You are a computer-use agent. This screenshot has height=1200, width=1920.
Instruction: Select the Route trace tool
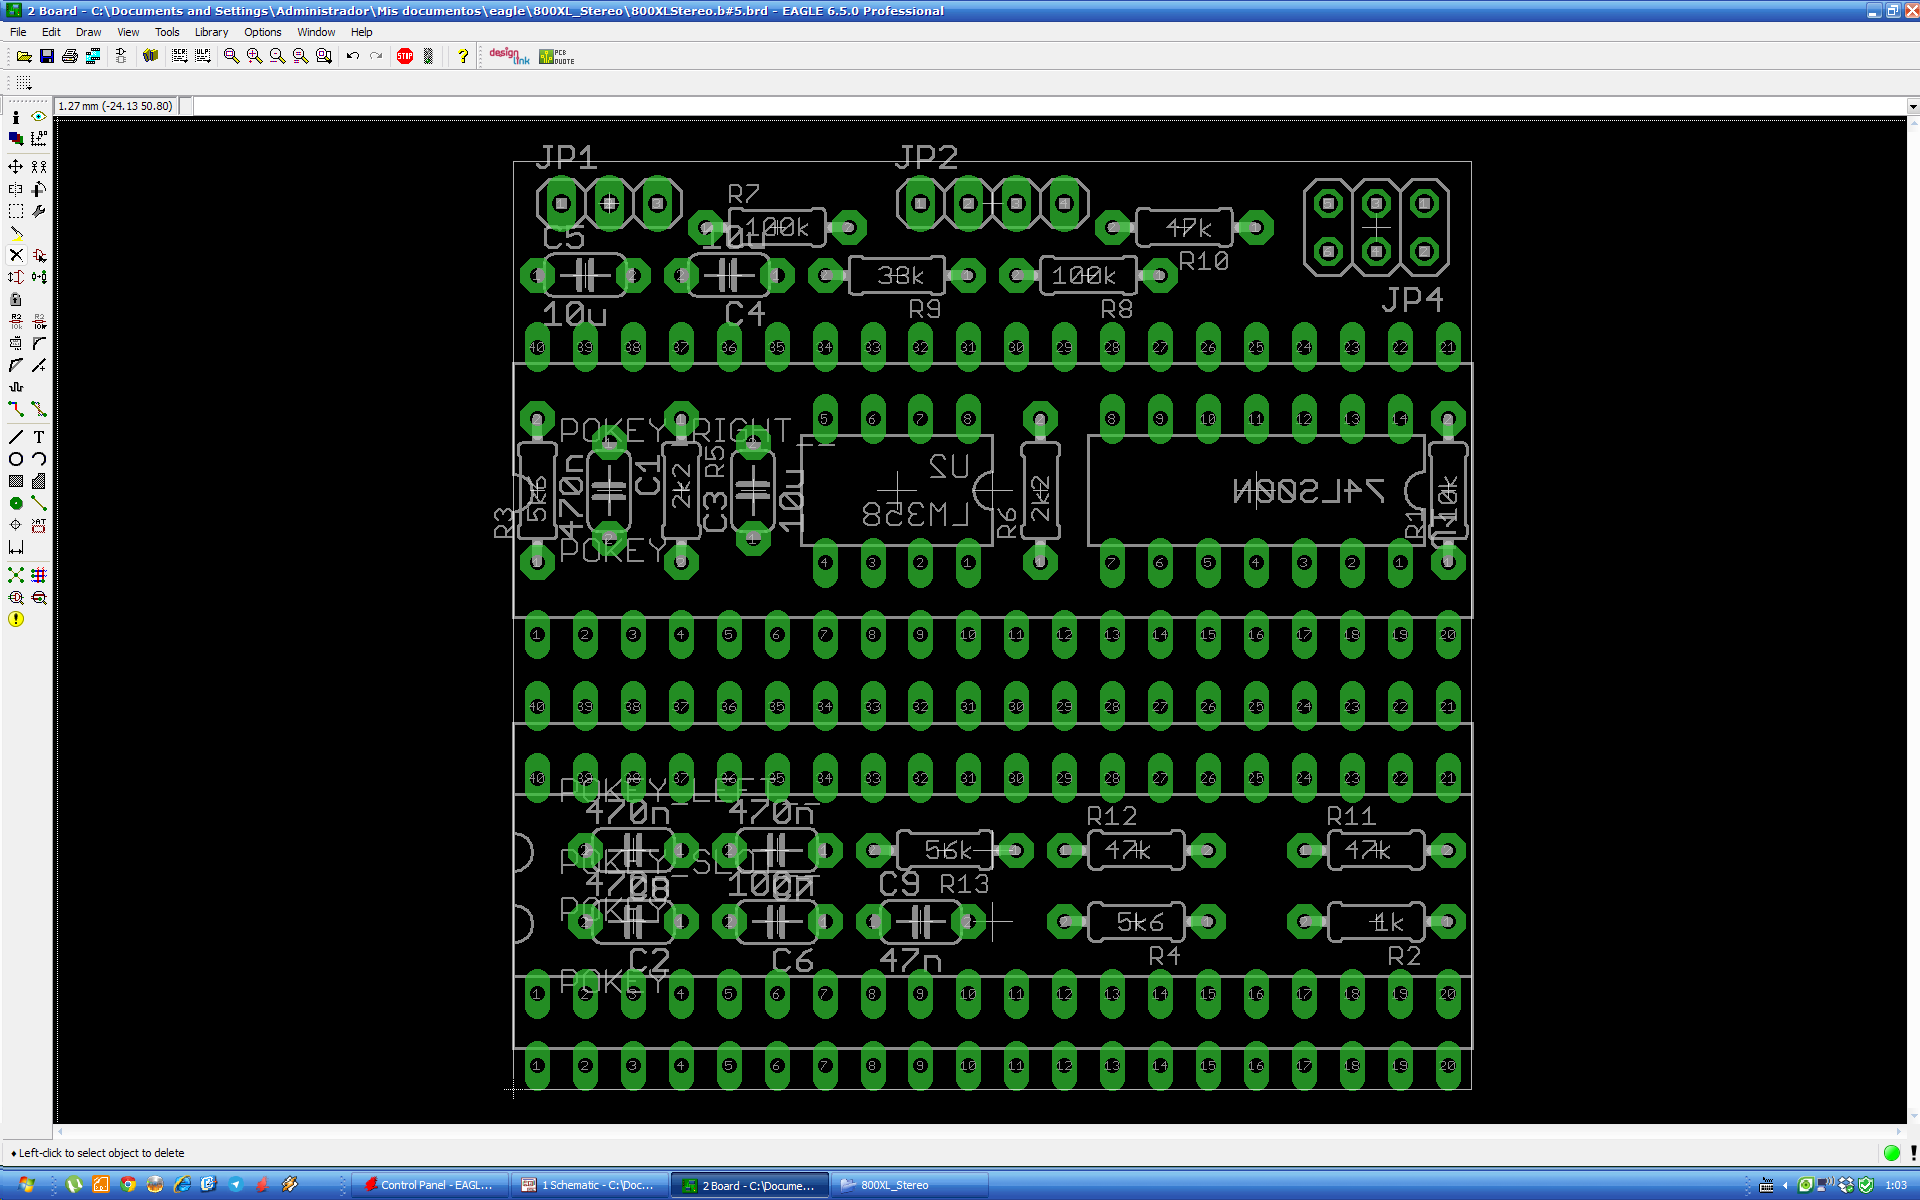coord(16,409)
